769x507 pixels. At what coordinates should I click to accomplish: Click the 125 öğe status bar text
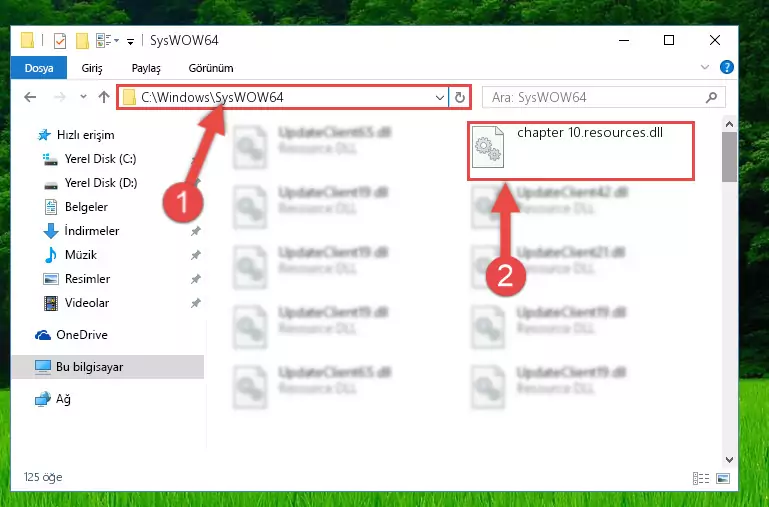point(43,477)
